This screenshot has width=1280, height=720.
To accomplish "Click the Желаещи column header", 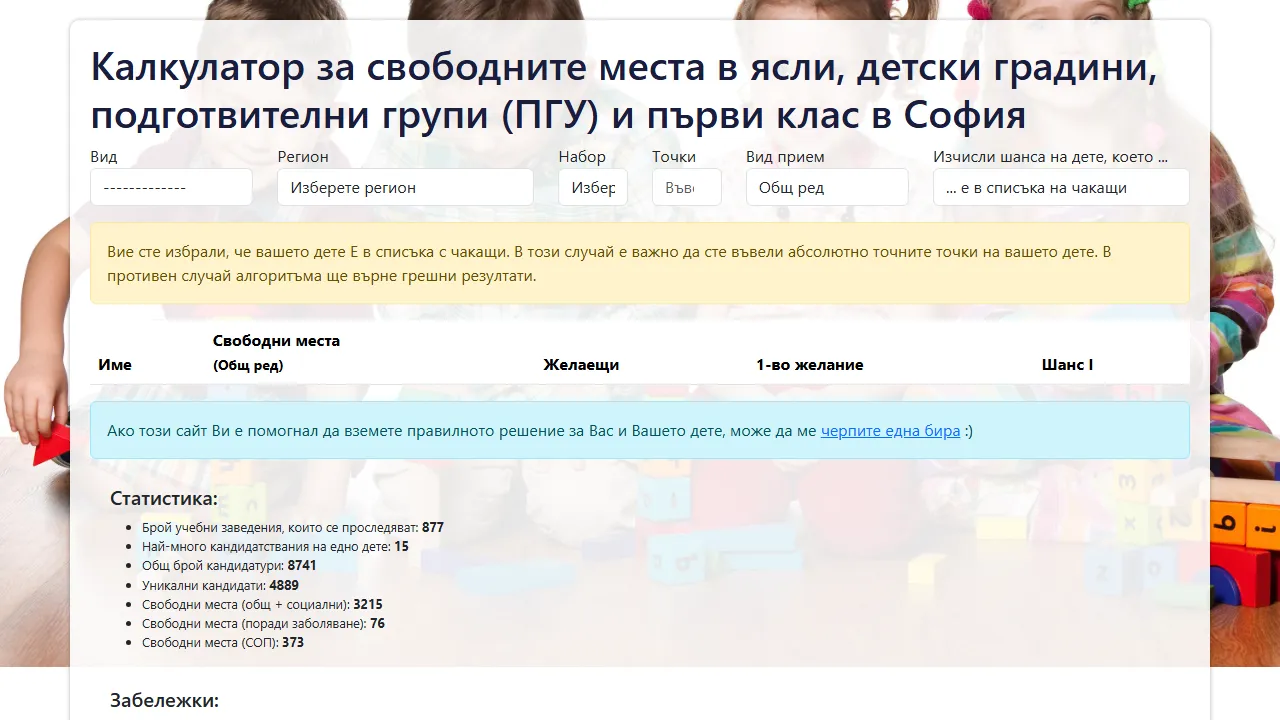I will 581,364.
